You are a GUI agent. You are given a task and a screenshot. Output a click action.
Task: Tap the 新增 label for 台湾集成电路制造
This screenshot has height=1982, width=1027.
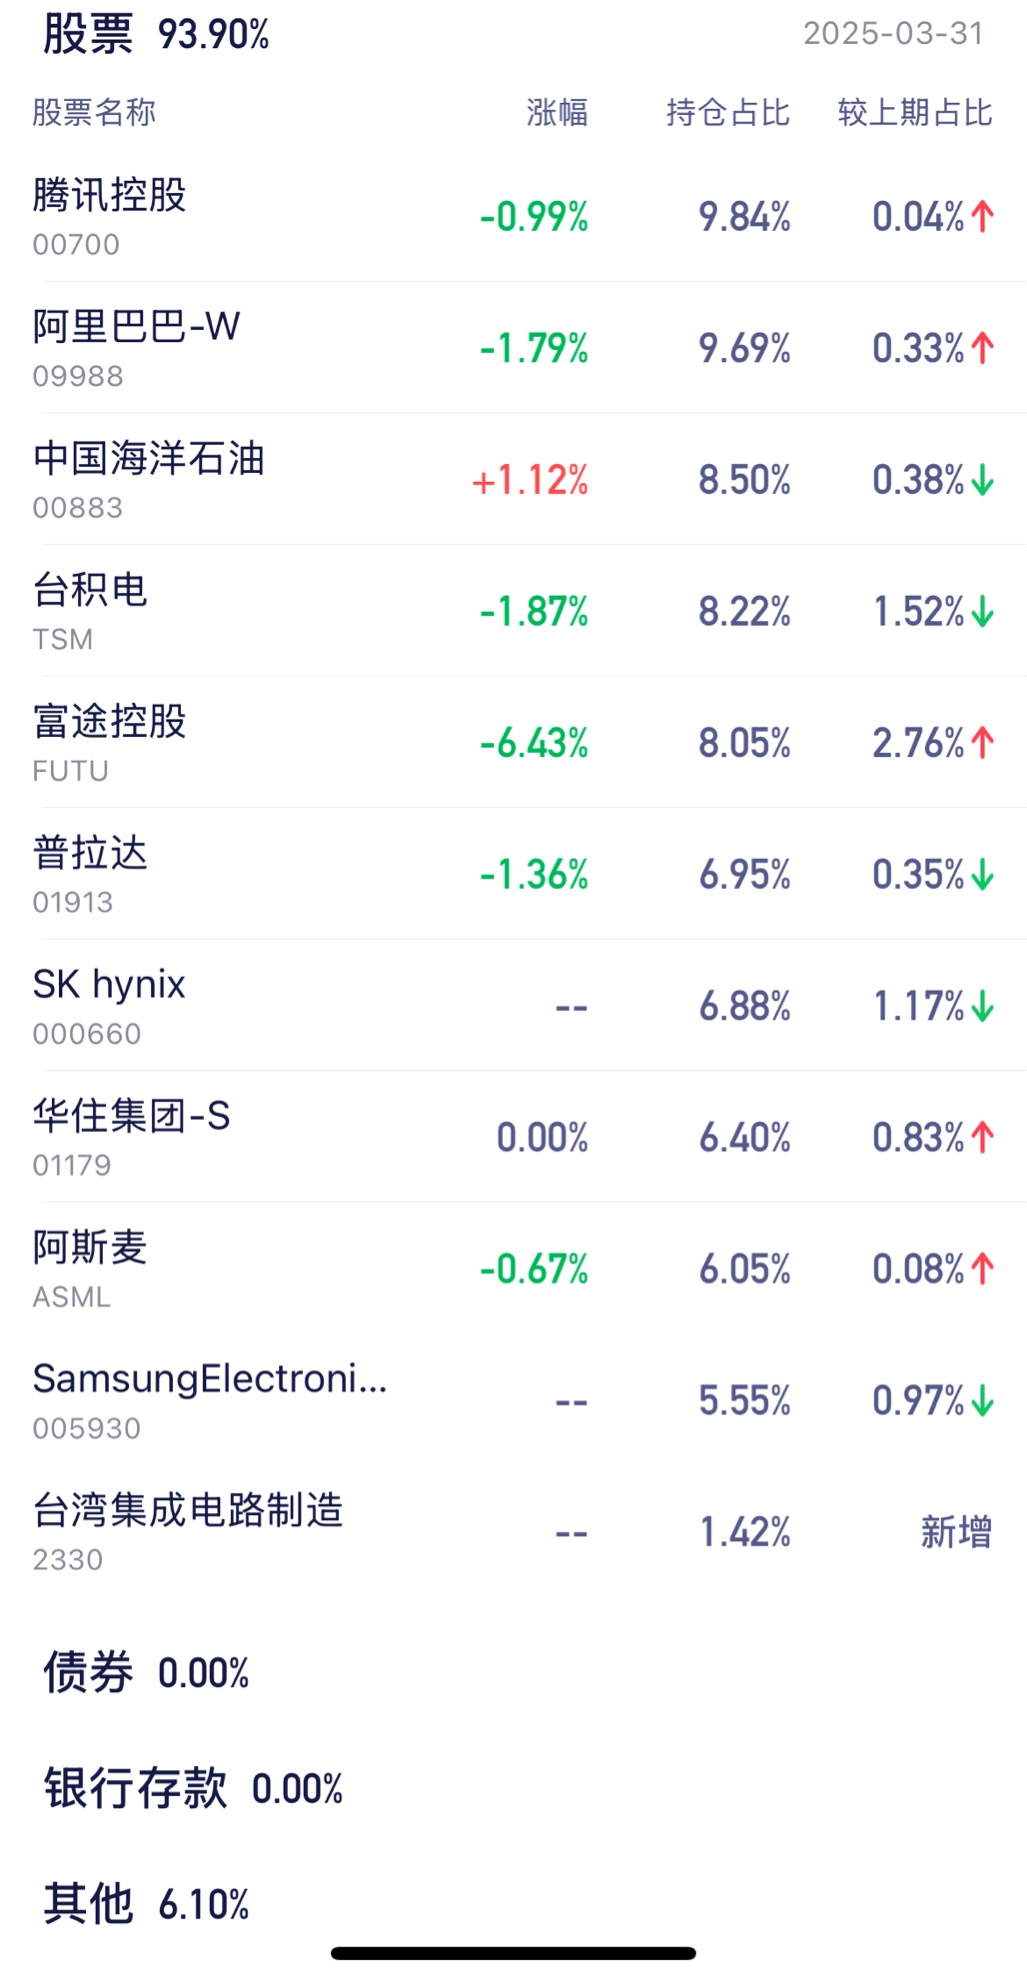(956, 1532)
